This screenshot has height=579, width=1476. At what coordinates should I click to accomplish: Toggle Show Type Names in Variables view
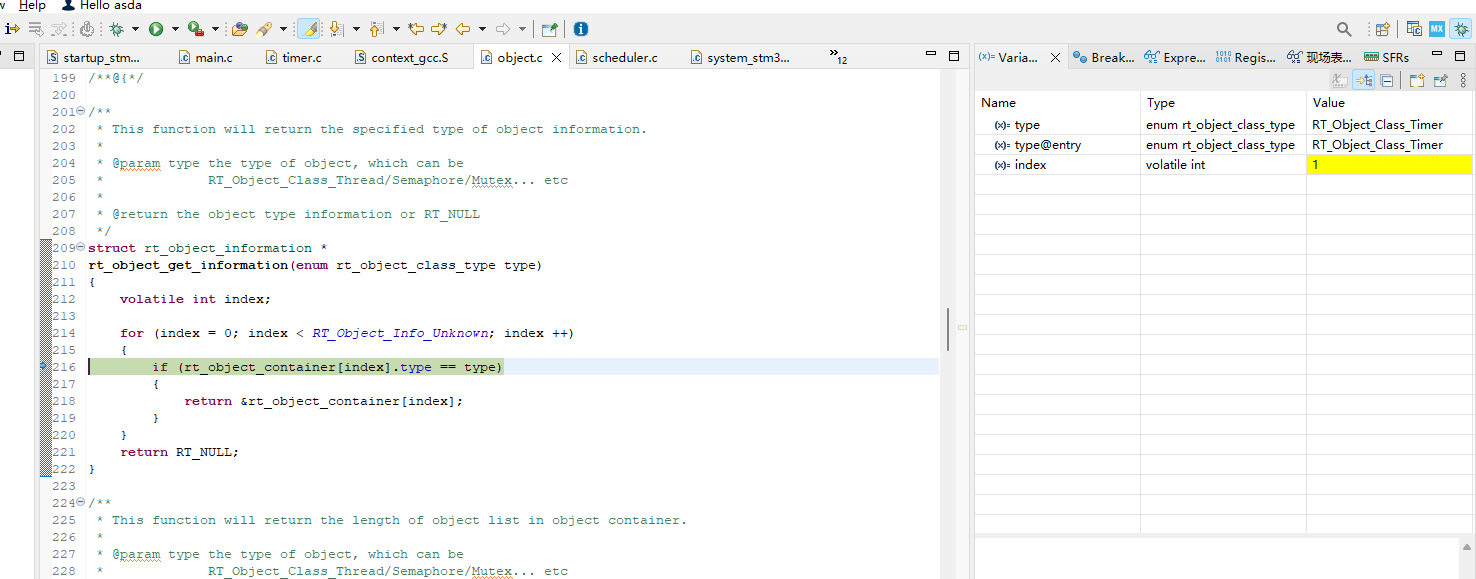(x=1338, y=80)
